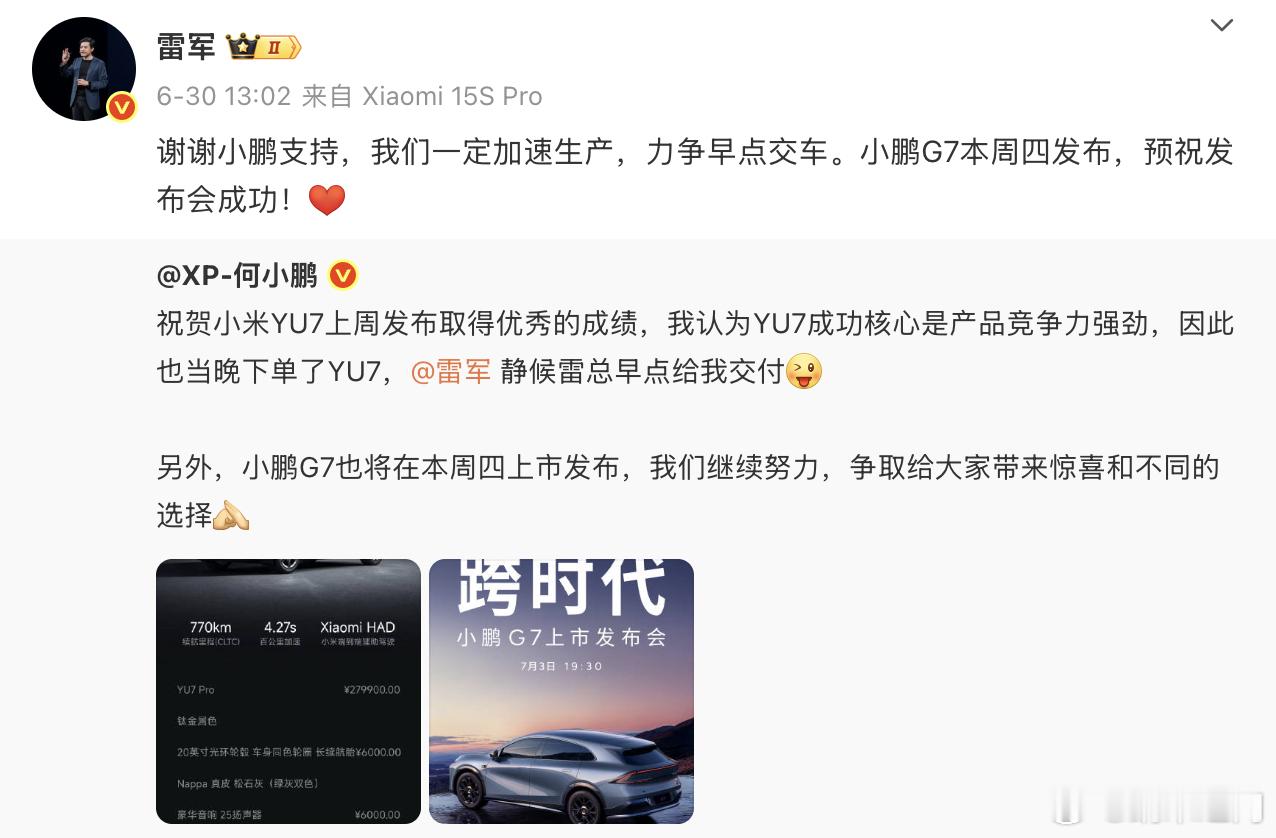Click the gold crown membership badge
Viewport: 1276px width, 838px height.
pos(264,47)
